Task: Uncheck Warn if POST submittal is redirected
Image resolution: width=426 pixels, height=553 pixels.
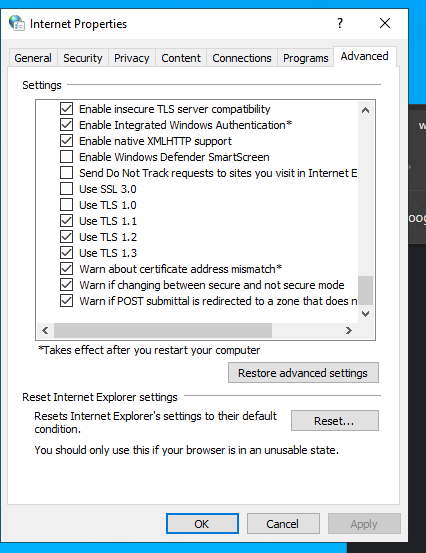Action: pyautogui.click(x=66, y=301)
